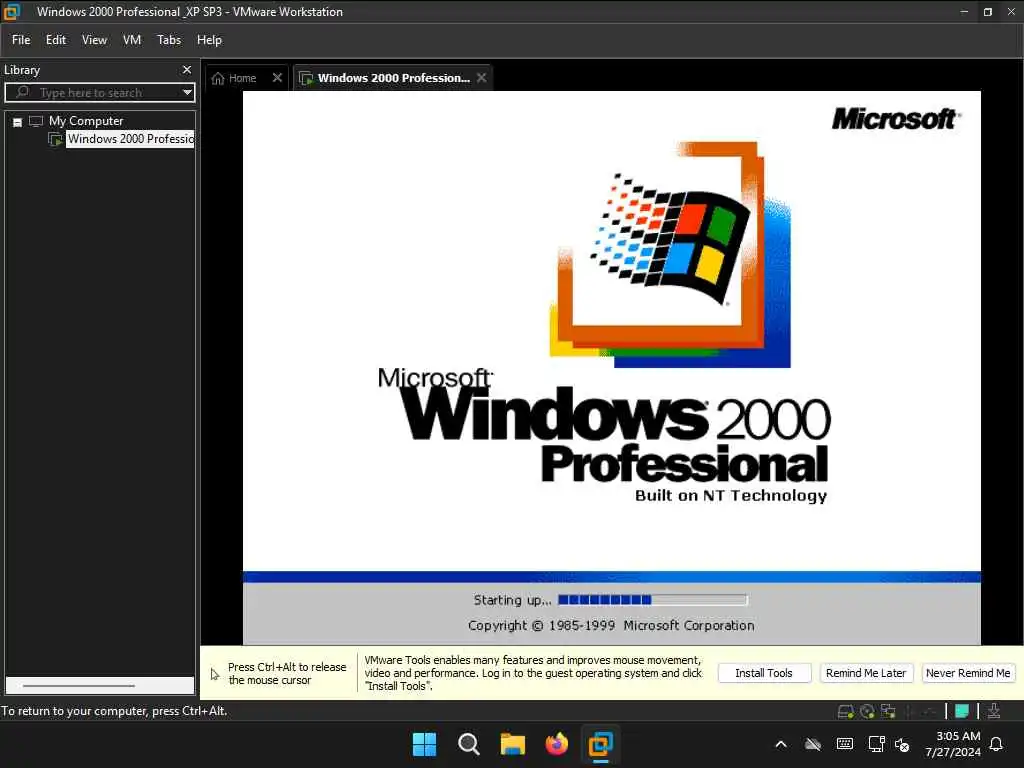1024x768 pixels.
Task: Click the Starting up progress bar
Action: (x=652, y=600)
